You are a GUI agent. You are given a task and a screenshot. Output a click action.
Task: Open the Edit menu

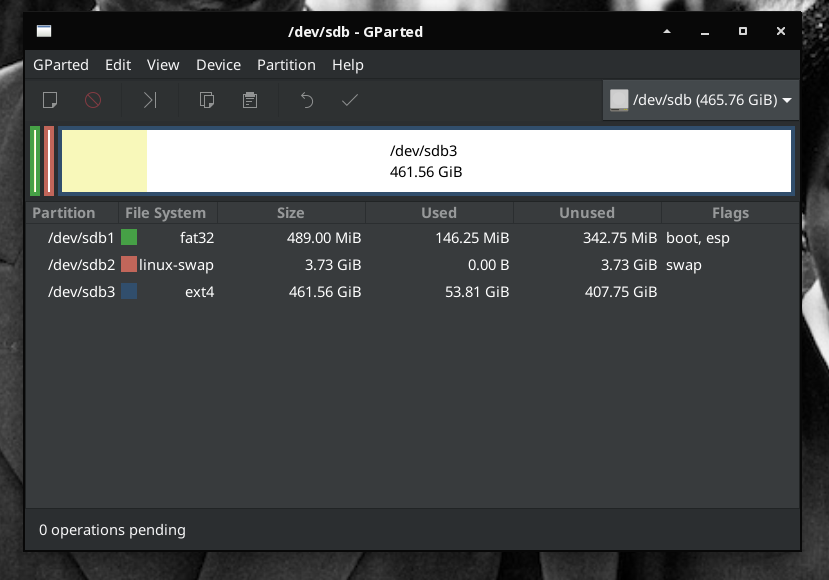click(x=118, y=65)
